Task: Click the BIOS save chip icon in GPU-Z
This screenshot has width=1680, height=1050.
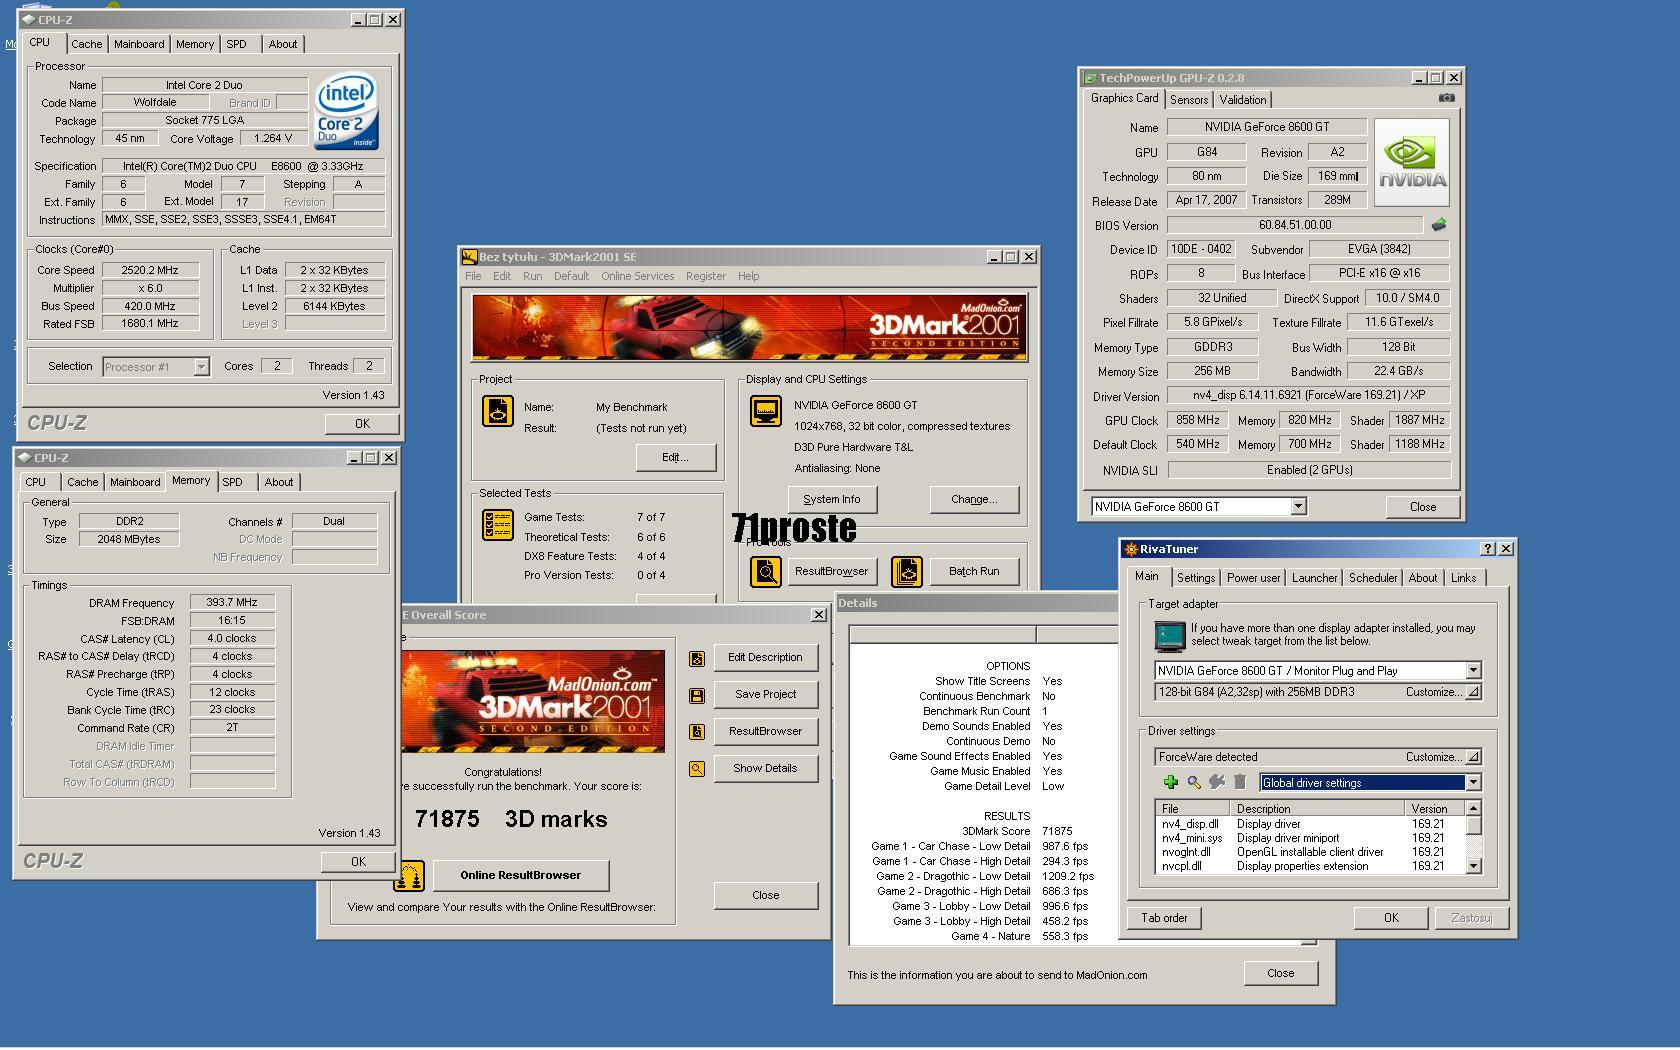Action: click(1439, 225)
